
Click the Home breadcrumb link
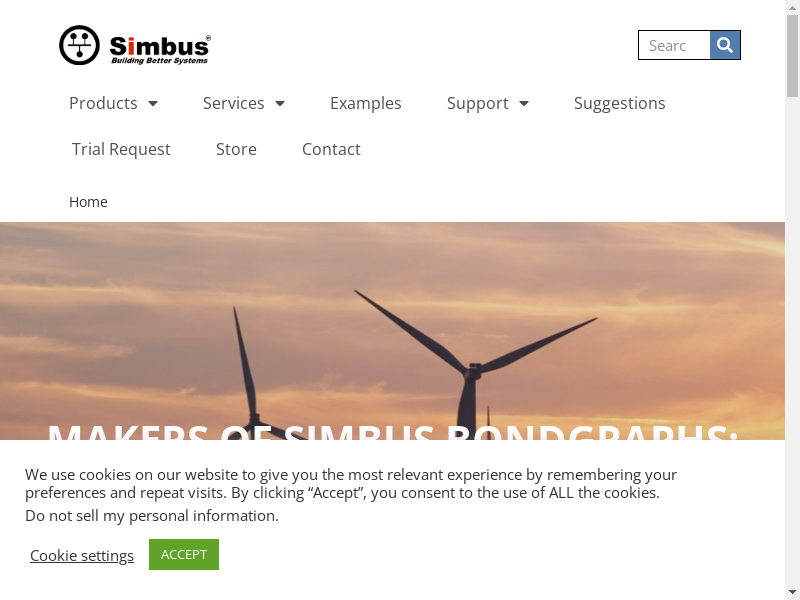pos(88,202)
